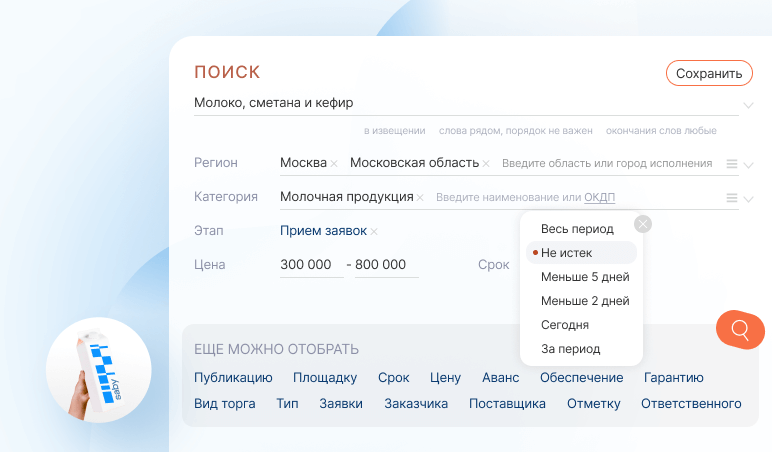The height and width of the screenshot is (452, 772).
Task: Choose Весь период in the dropdown
Action: [578, 229]
